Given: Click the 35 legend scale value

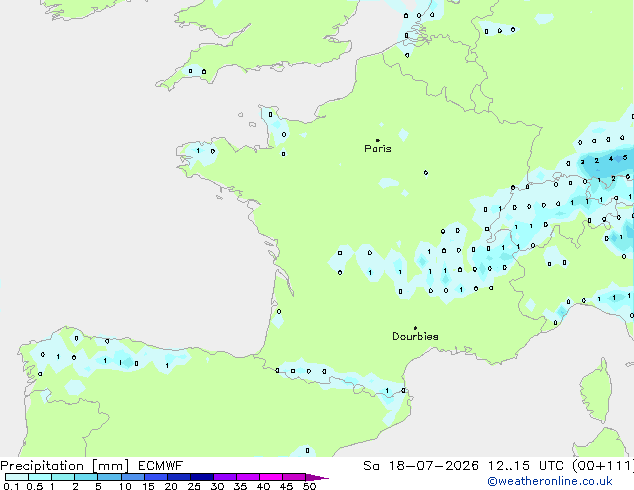Looking at the screenshot, I should coord(240,486).
